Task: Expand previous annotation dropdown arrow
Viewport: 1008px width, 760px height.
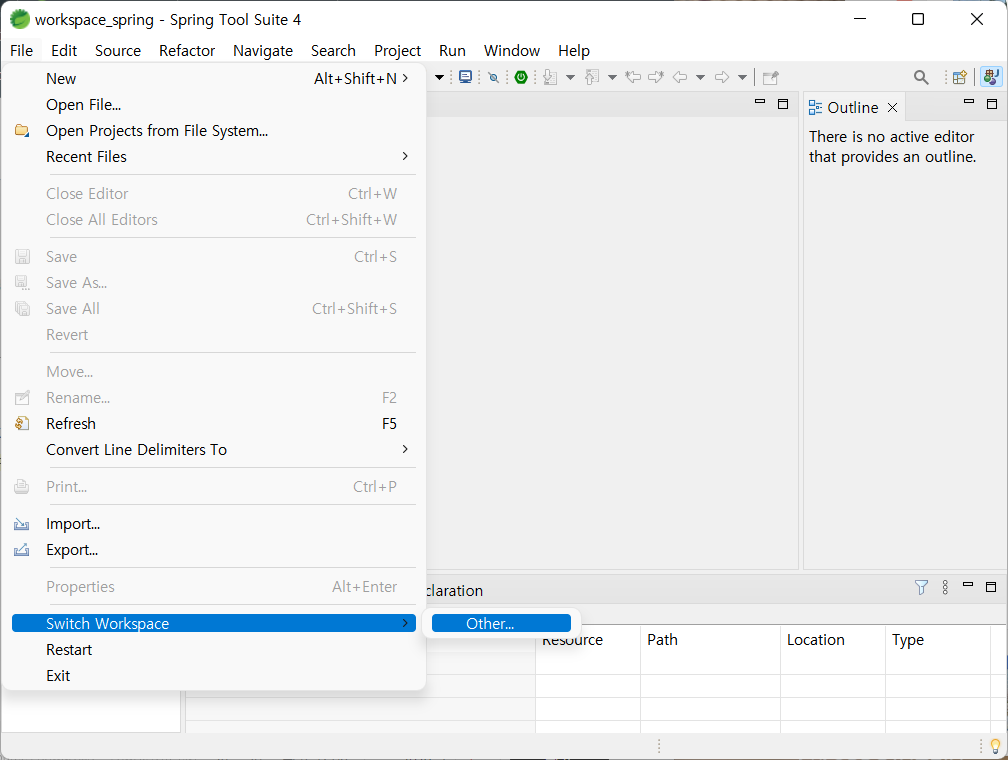Action: (612, 77)
